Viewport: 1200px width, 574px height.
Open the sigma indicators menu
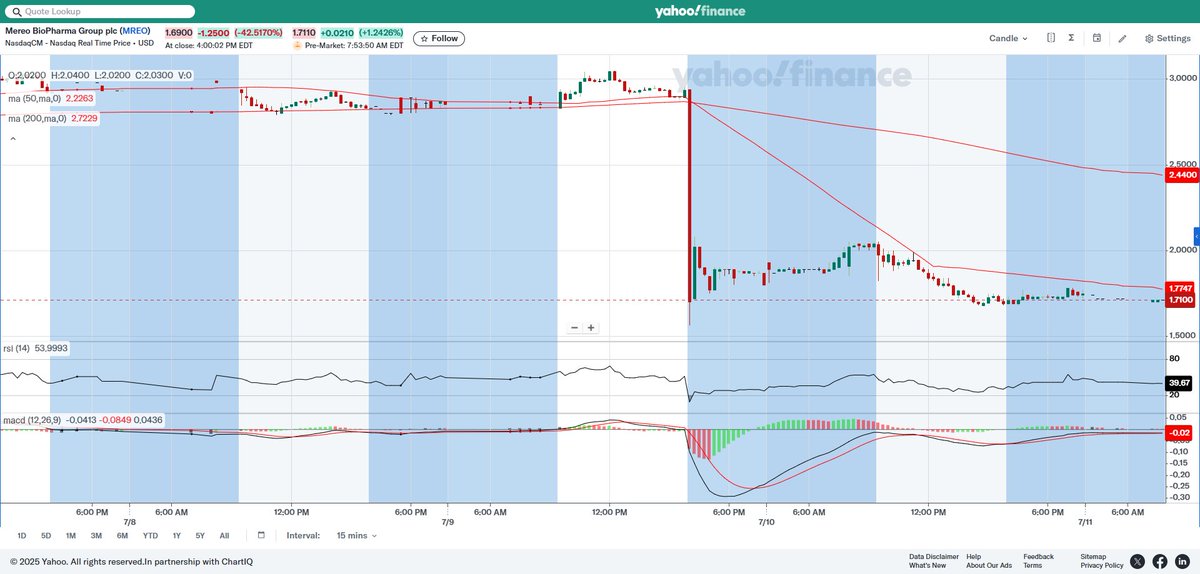[x=1071, y=38]
